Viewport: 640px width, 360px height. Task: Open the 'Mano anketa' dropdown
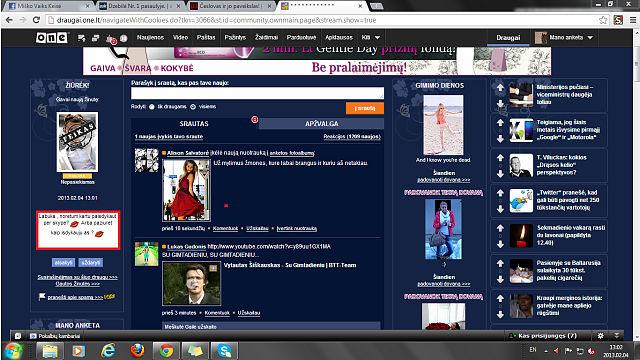tap(564, 38)
